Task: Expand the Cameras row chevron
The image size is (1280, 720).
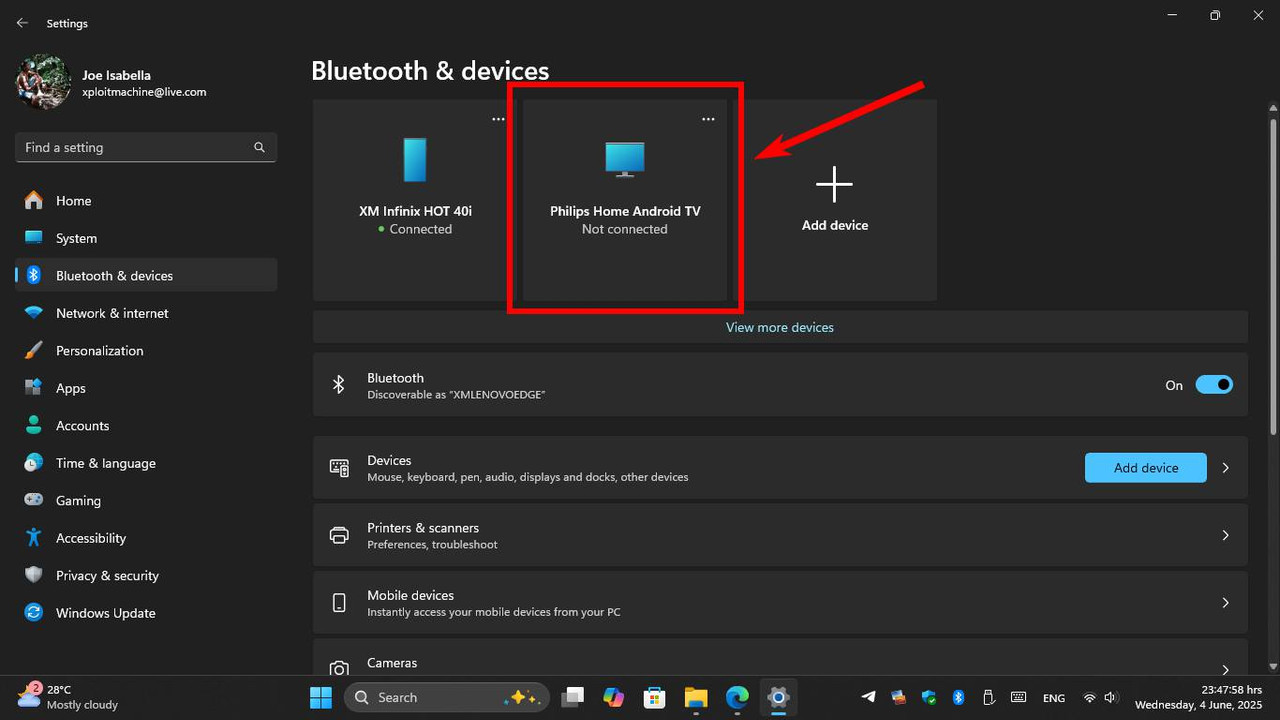Action: coord(1226,669)
